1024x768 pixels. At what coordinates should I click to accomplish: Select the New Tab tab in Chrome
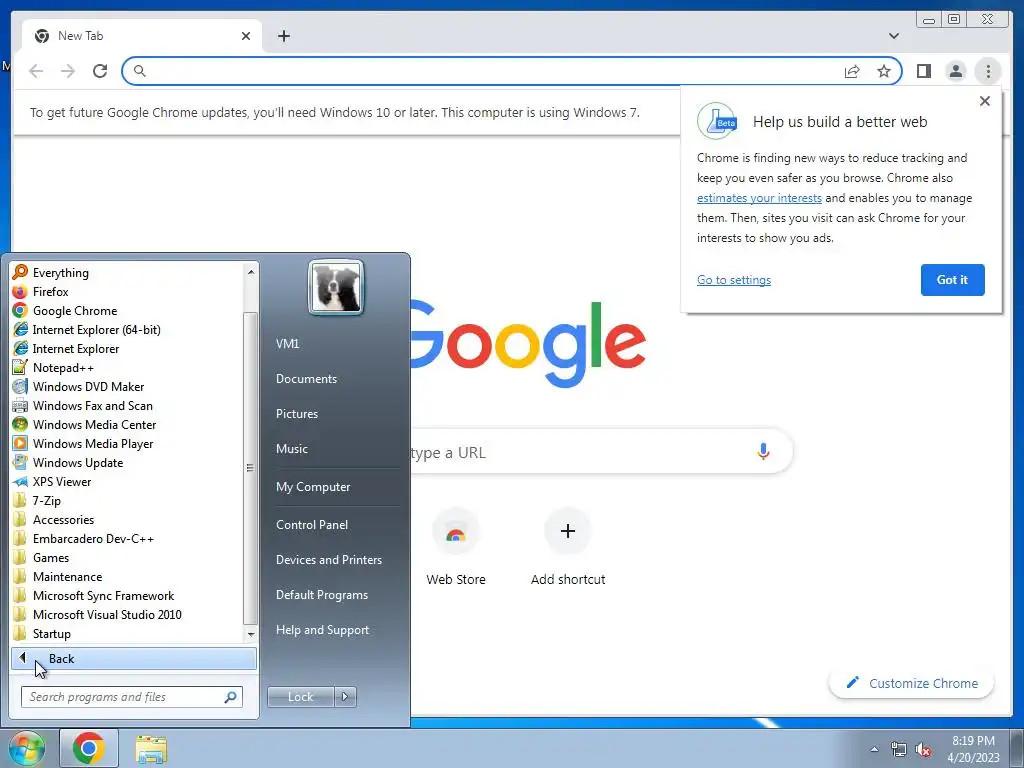click(141, 36)
